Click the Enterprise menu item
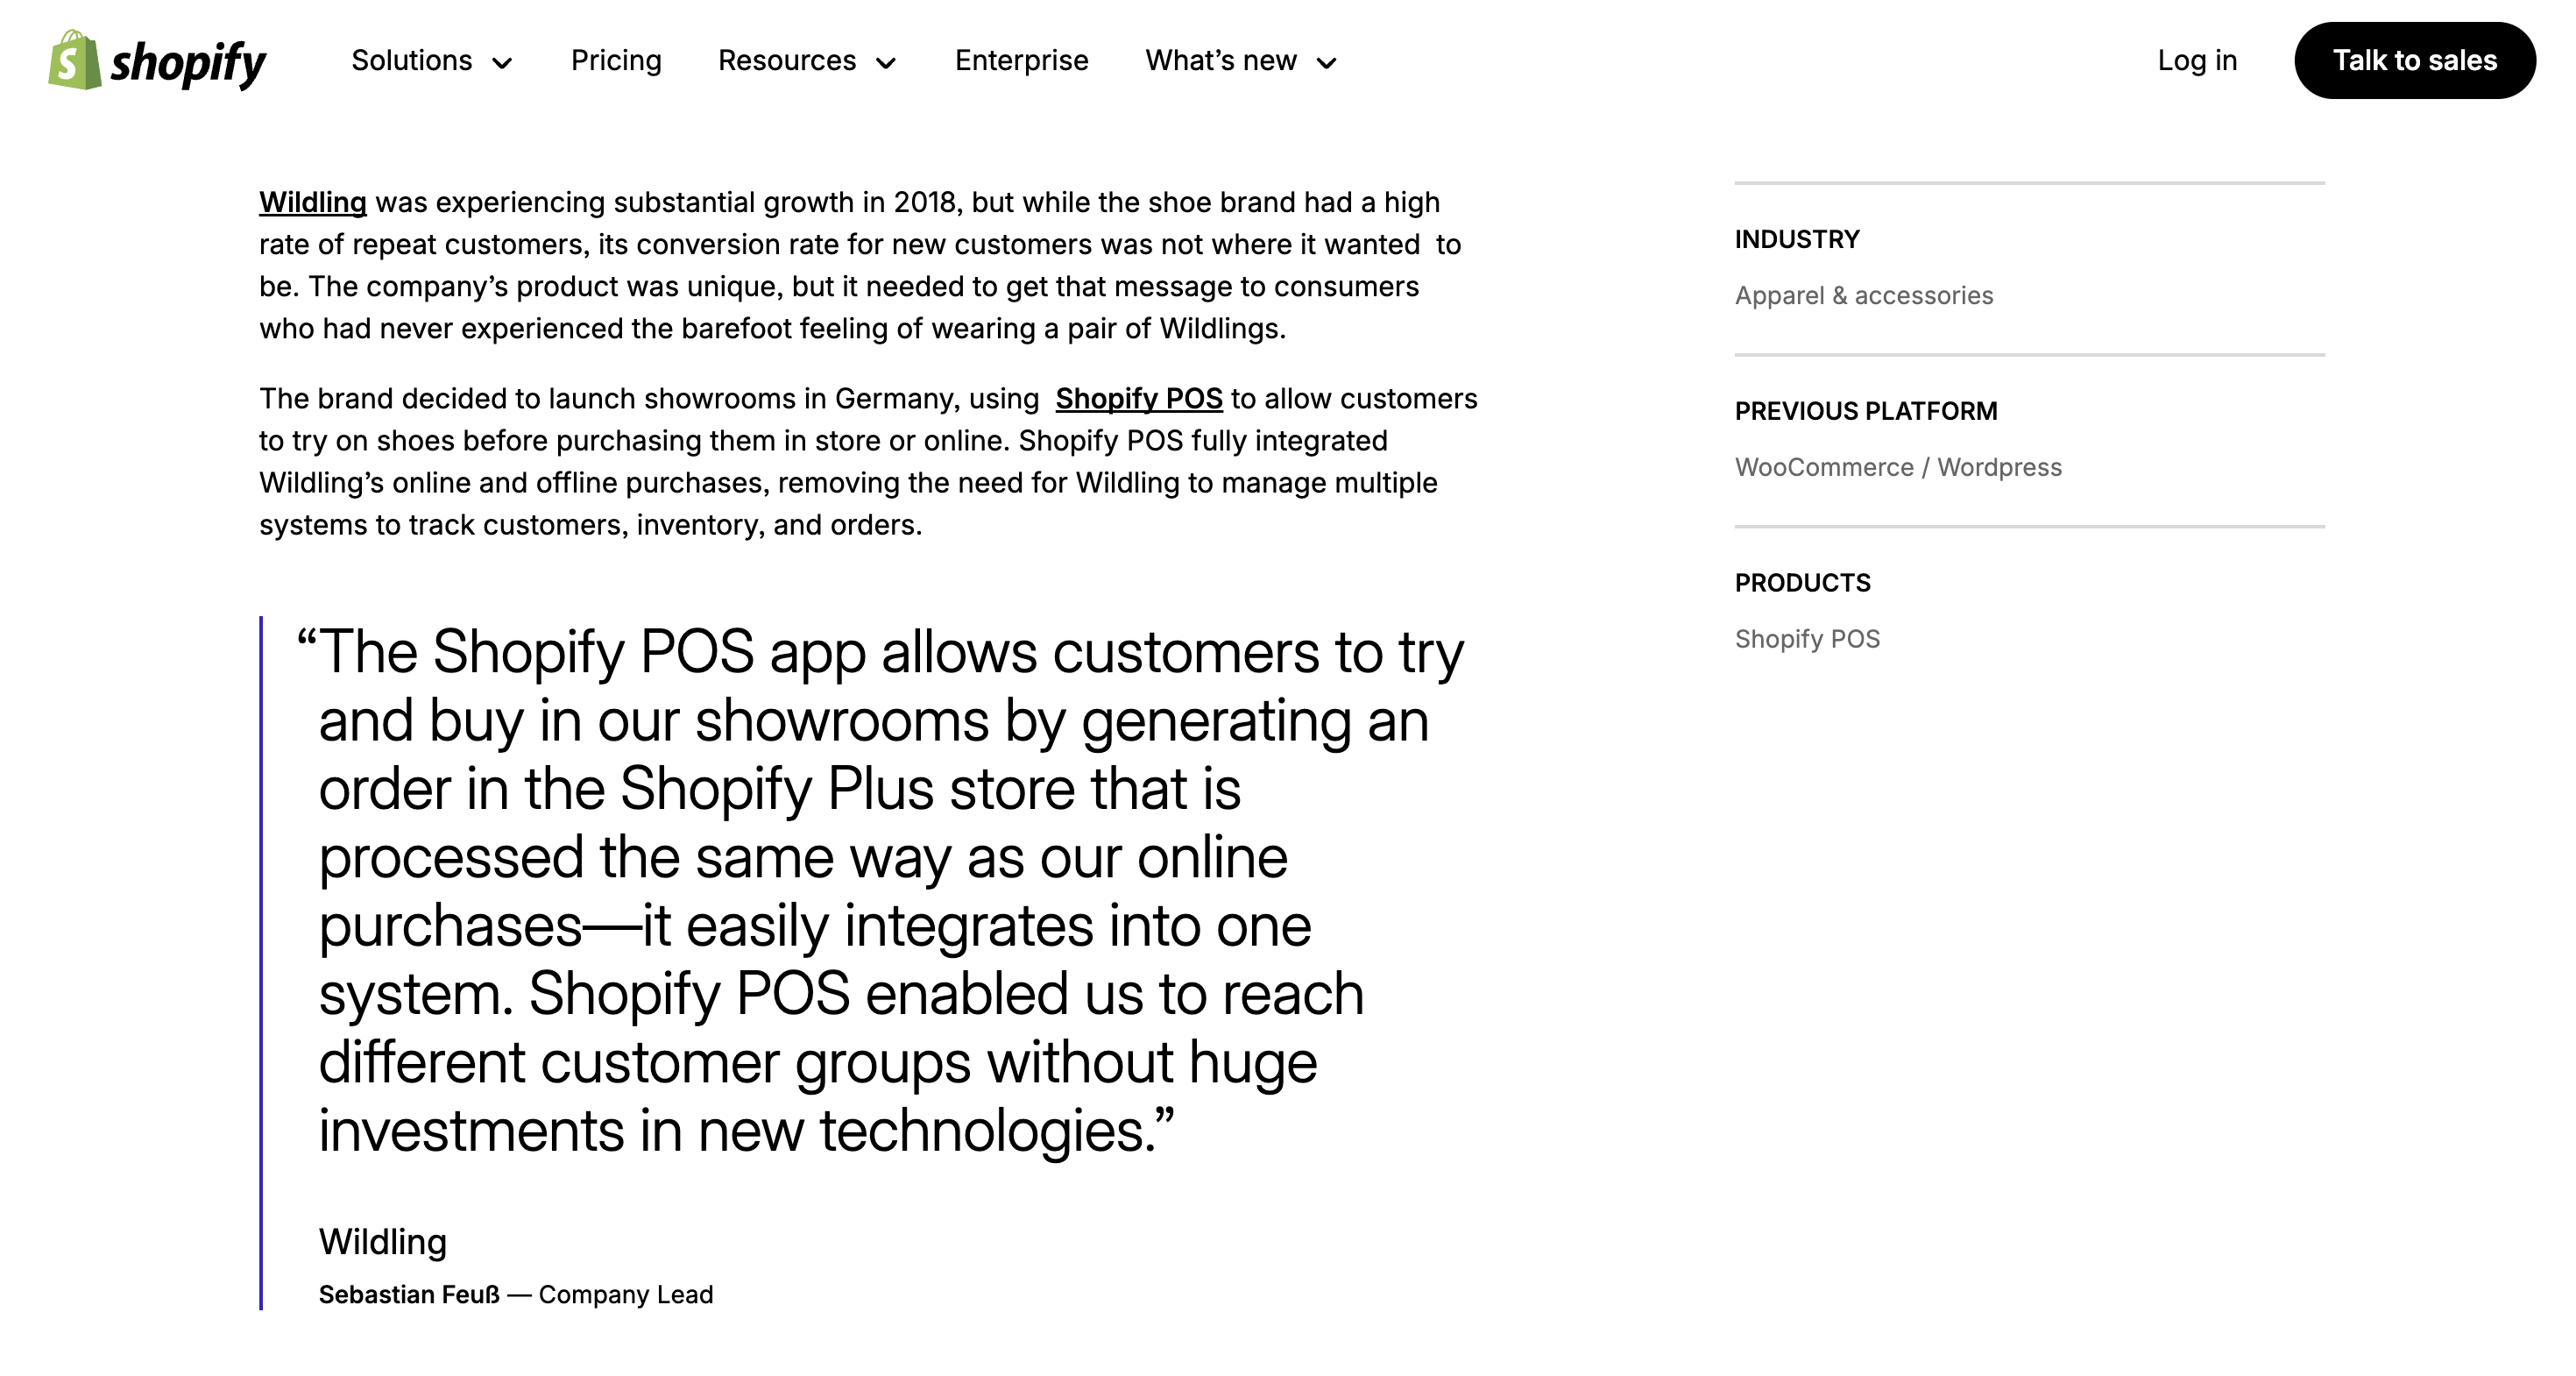2576x1376 pixels. 1021,60
